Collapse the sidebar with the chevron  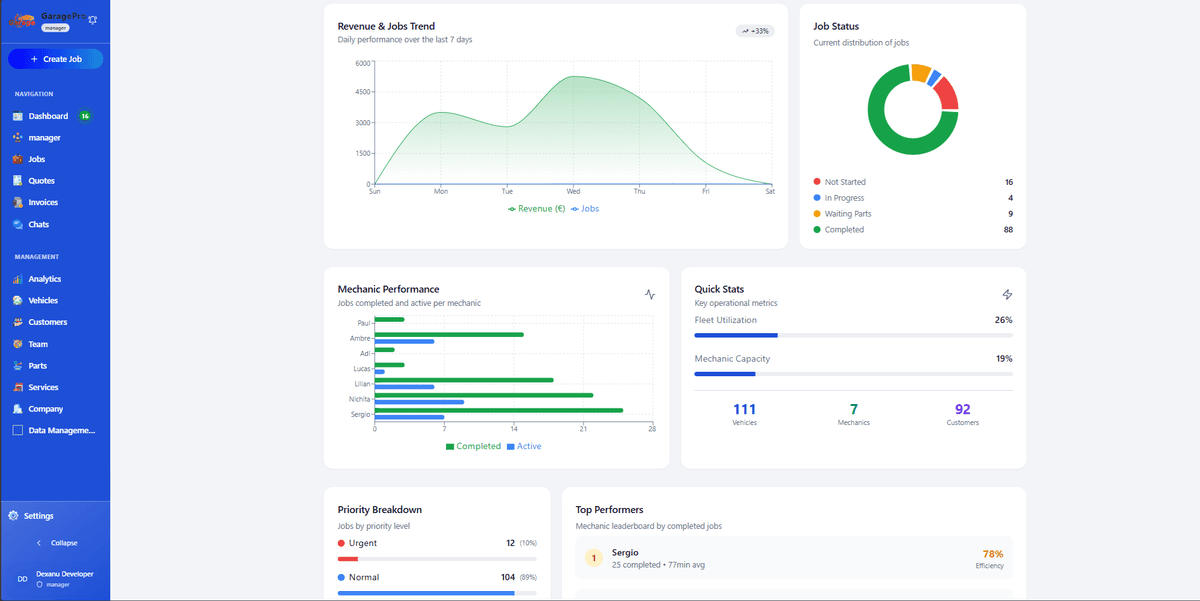click(39, 543)
